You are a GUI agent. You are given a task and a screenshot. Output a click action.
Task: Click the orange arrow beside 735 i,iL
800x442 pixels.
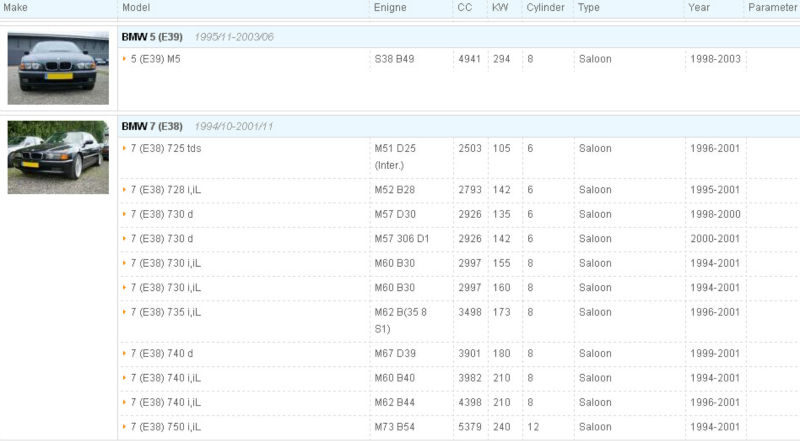[x=124, y=312]
